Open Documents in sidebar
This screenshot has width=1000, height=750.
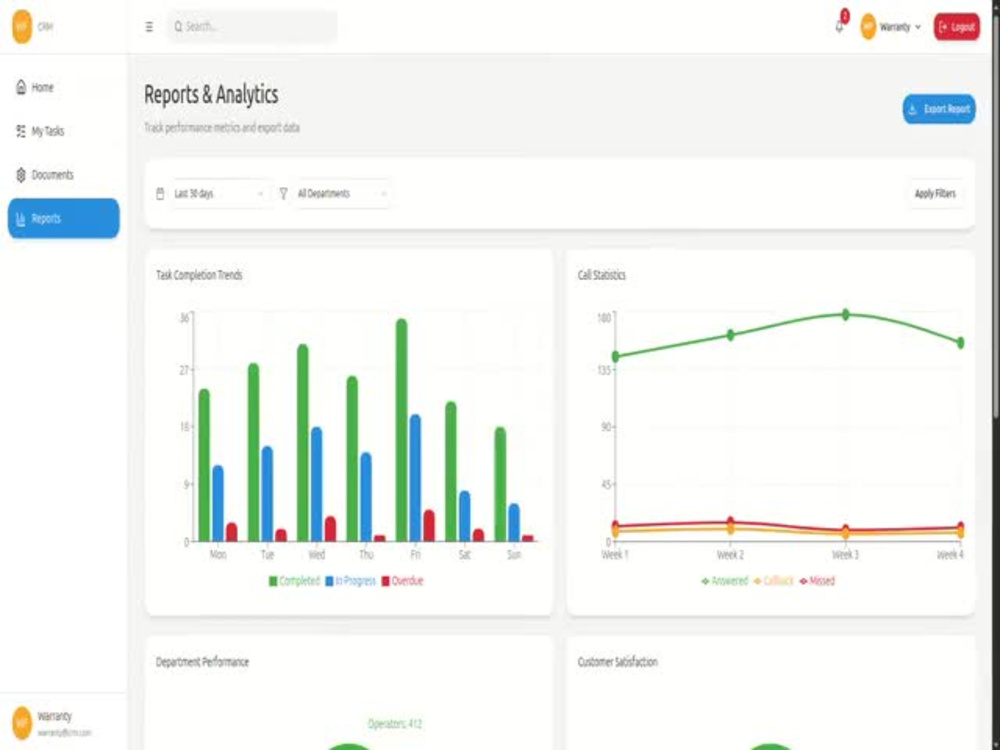coord(63,175)
